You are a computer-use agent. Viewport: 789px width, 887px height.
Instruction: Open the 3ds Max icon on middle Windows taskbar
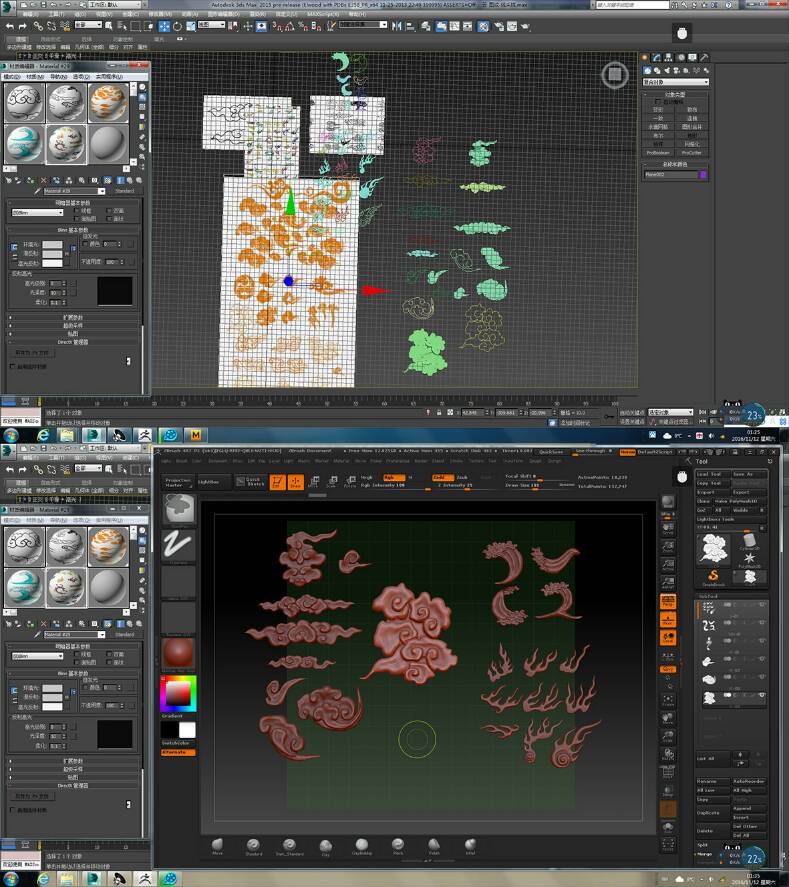[93, 434]
